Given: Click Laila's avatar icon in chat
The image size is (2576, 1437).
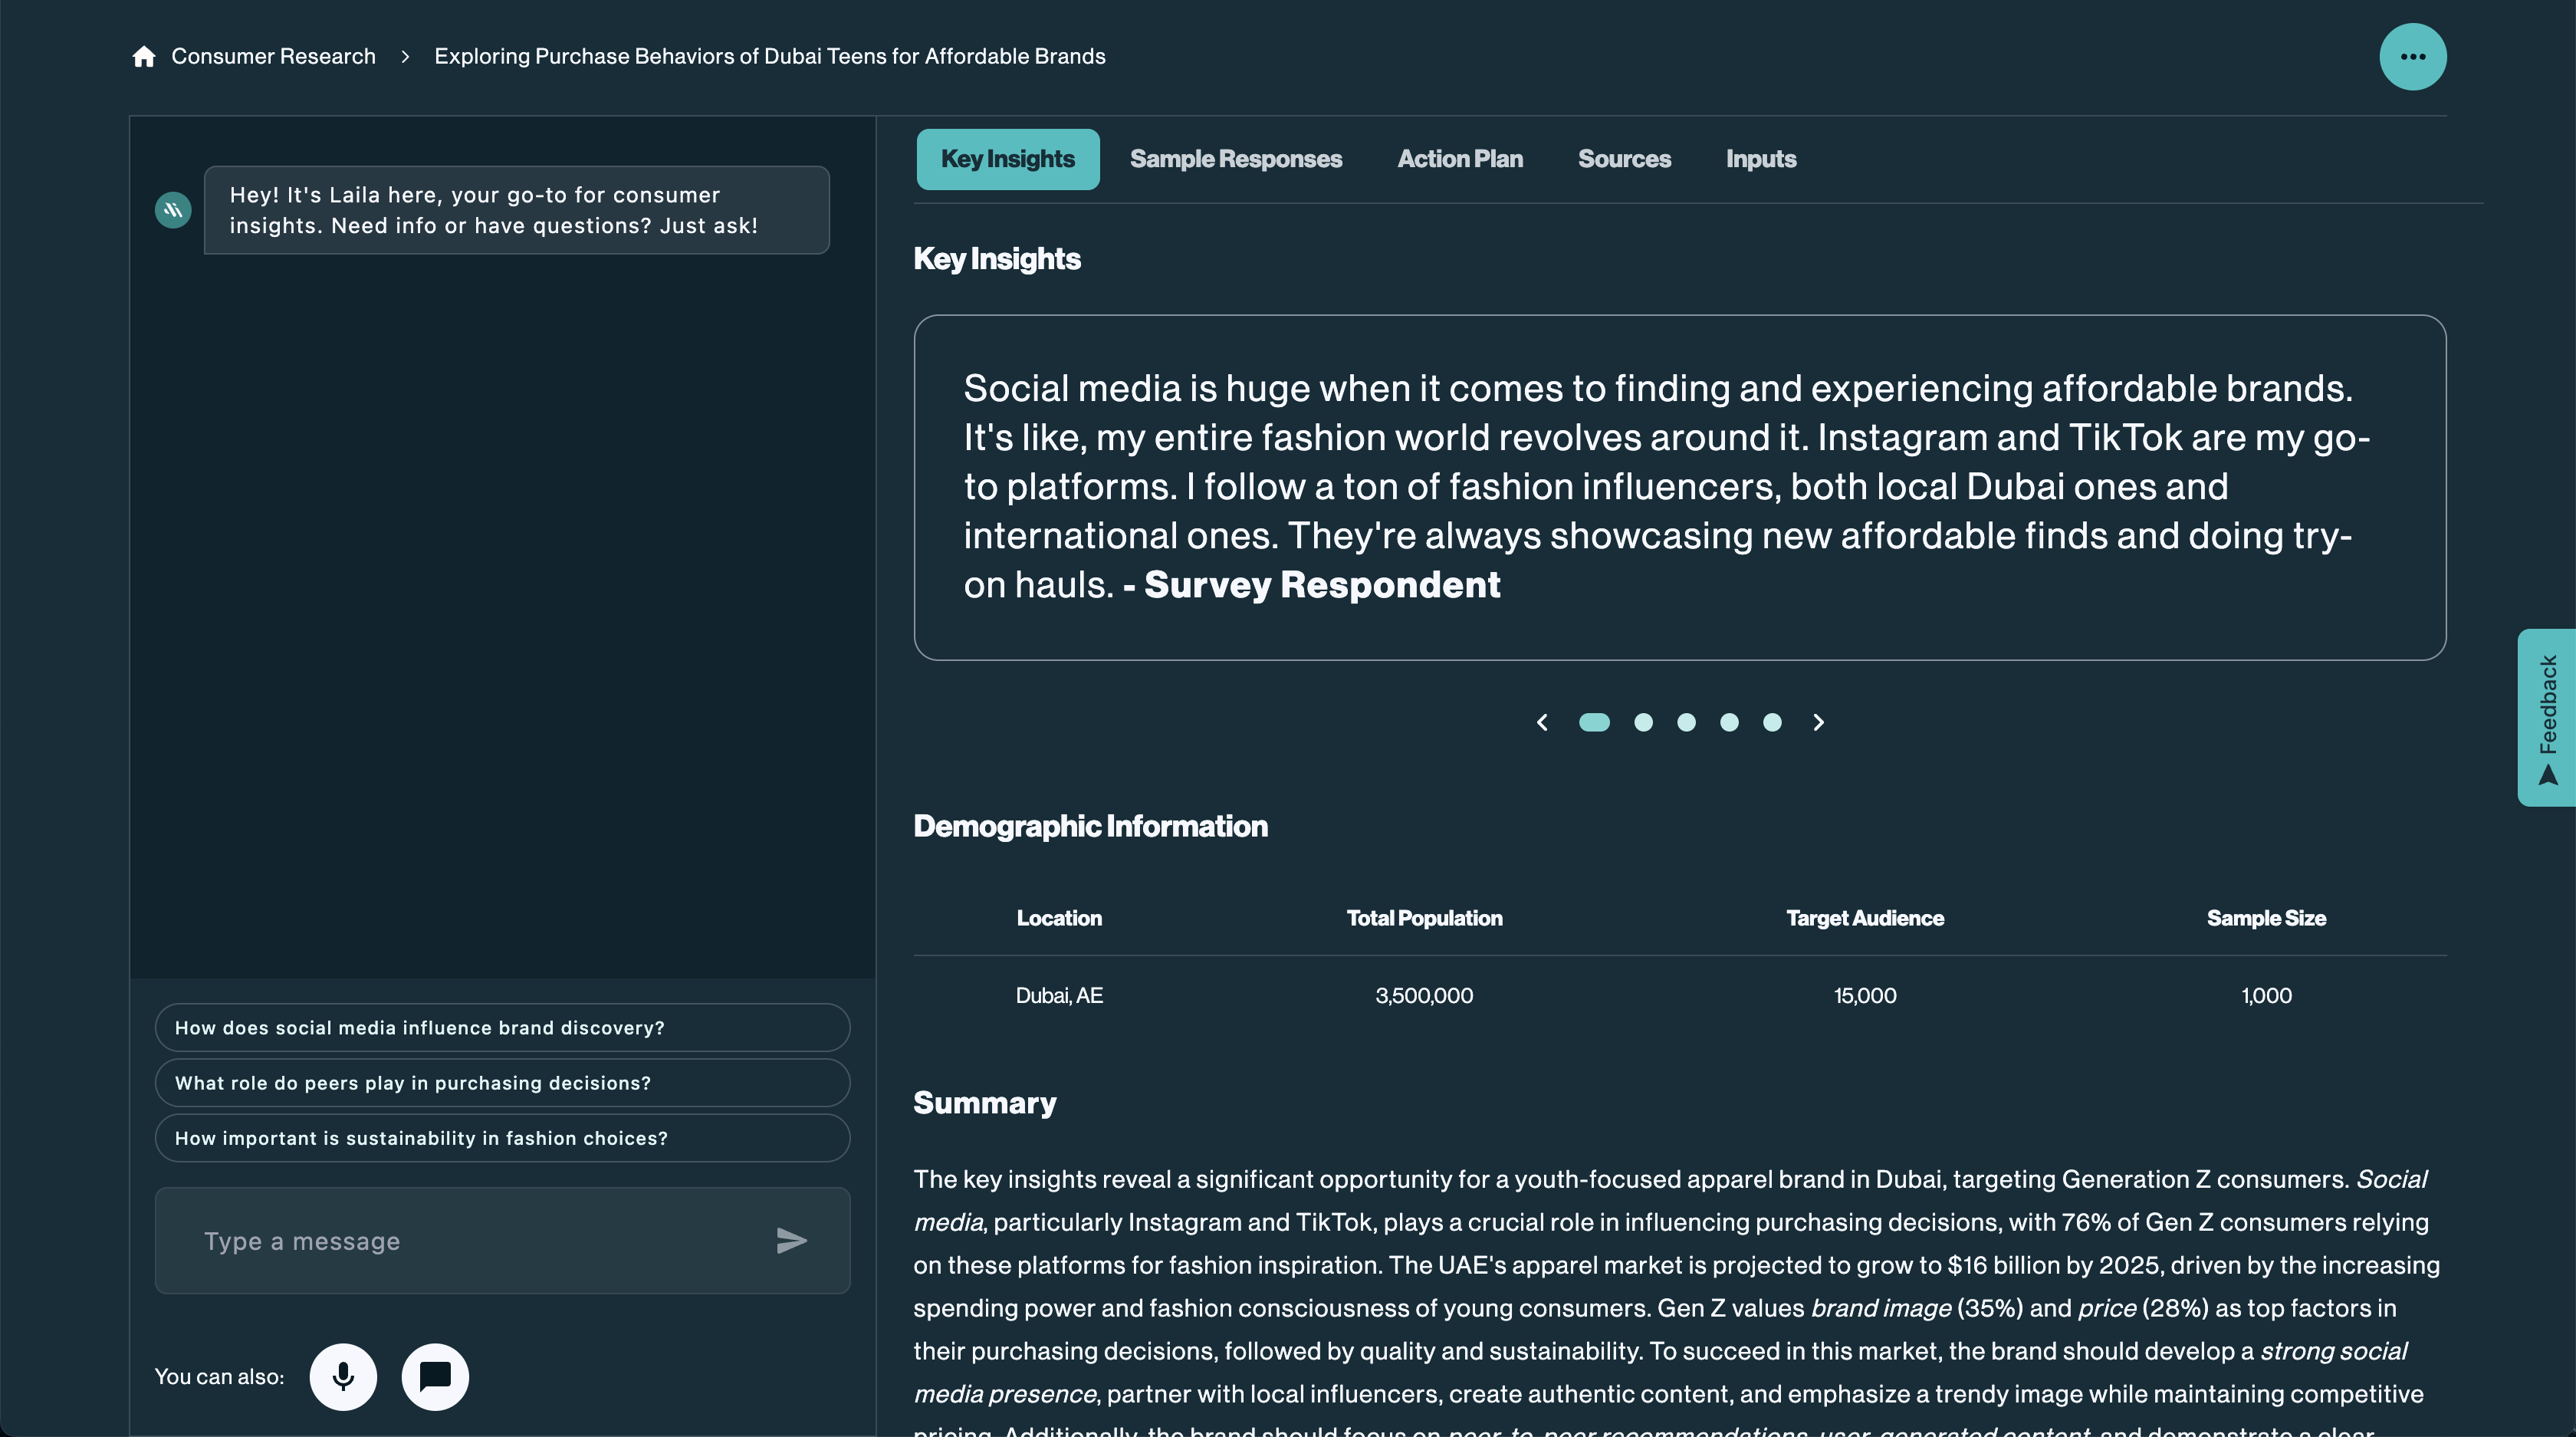Looking at the screenshot, I should coord(173,210).
